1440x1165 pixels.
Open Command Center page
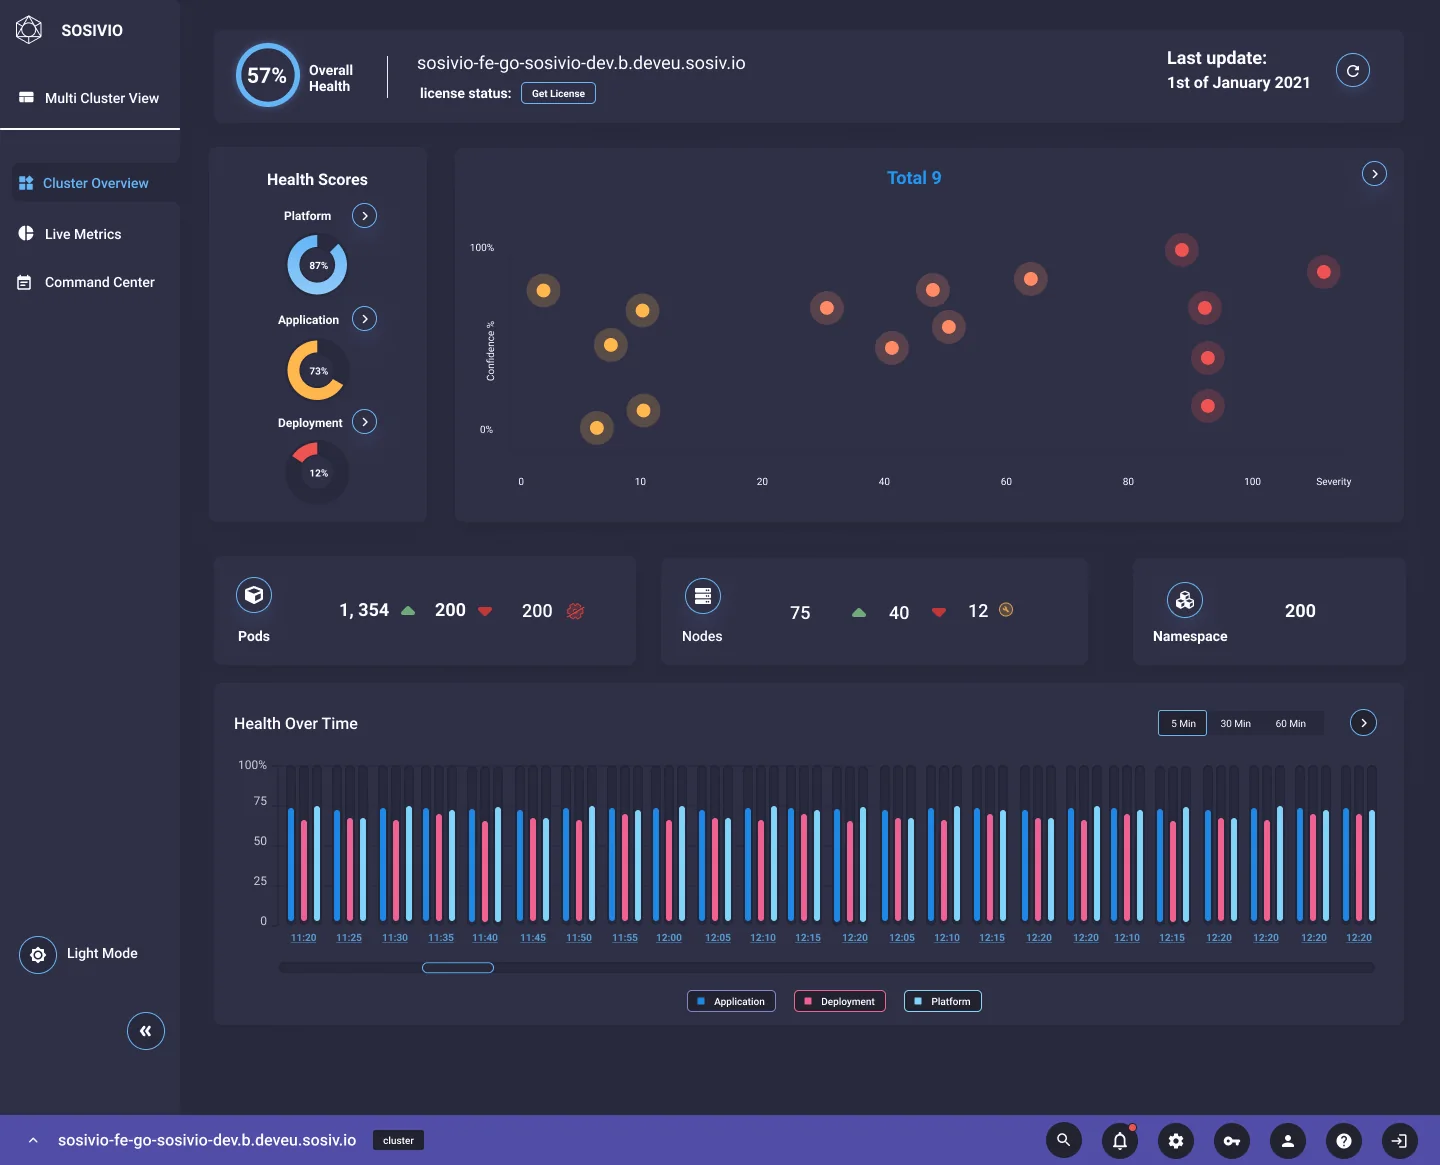pos(87,283)
